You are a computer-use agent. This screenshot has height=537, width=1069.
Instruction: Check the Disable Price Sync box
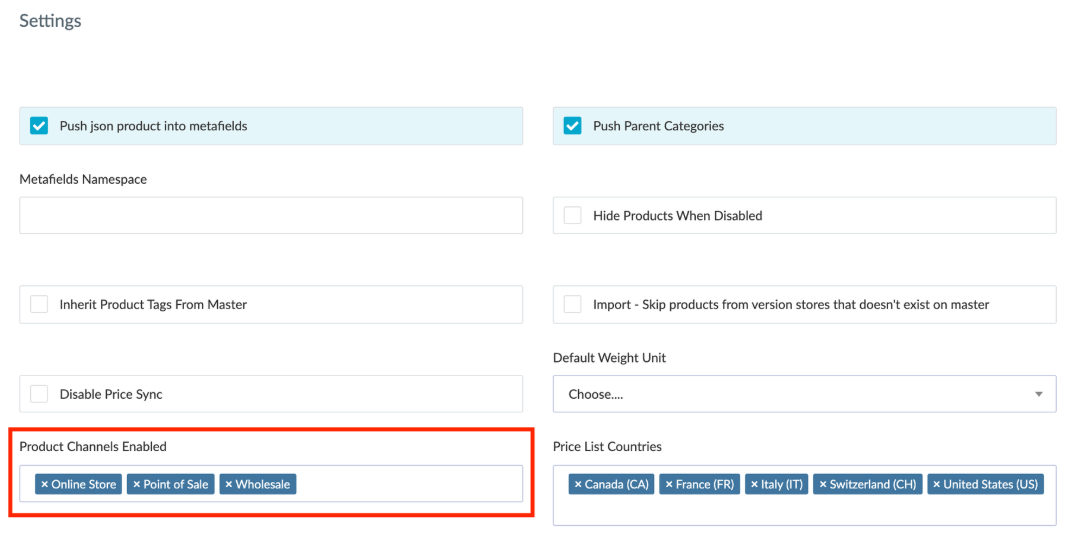point(39,394)
